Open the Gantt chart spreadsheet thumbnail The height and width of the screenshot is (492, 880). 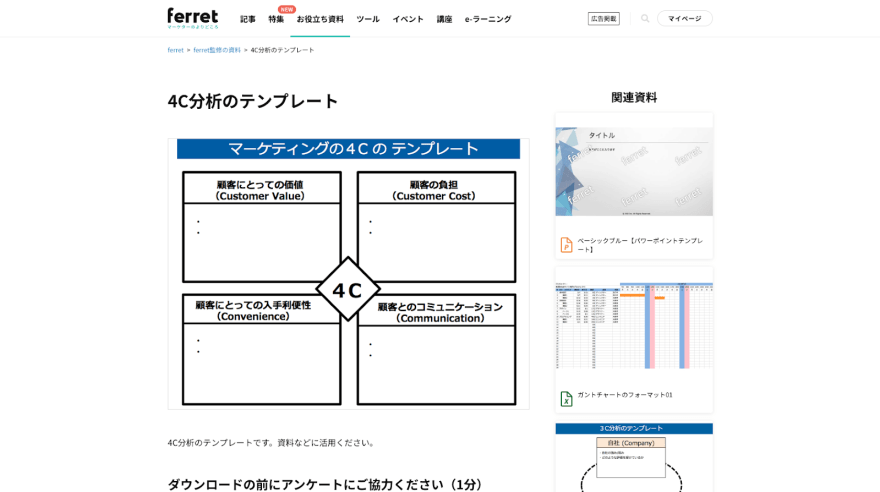pos(634,325)
